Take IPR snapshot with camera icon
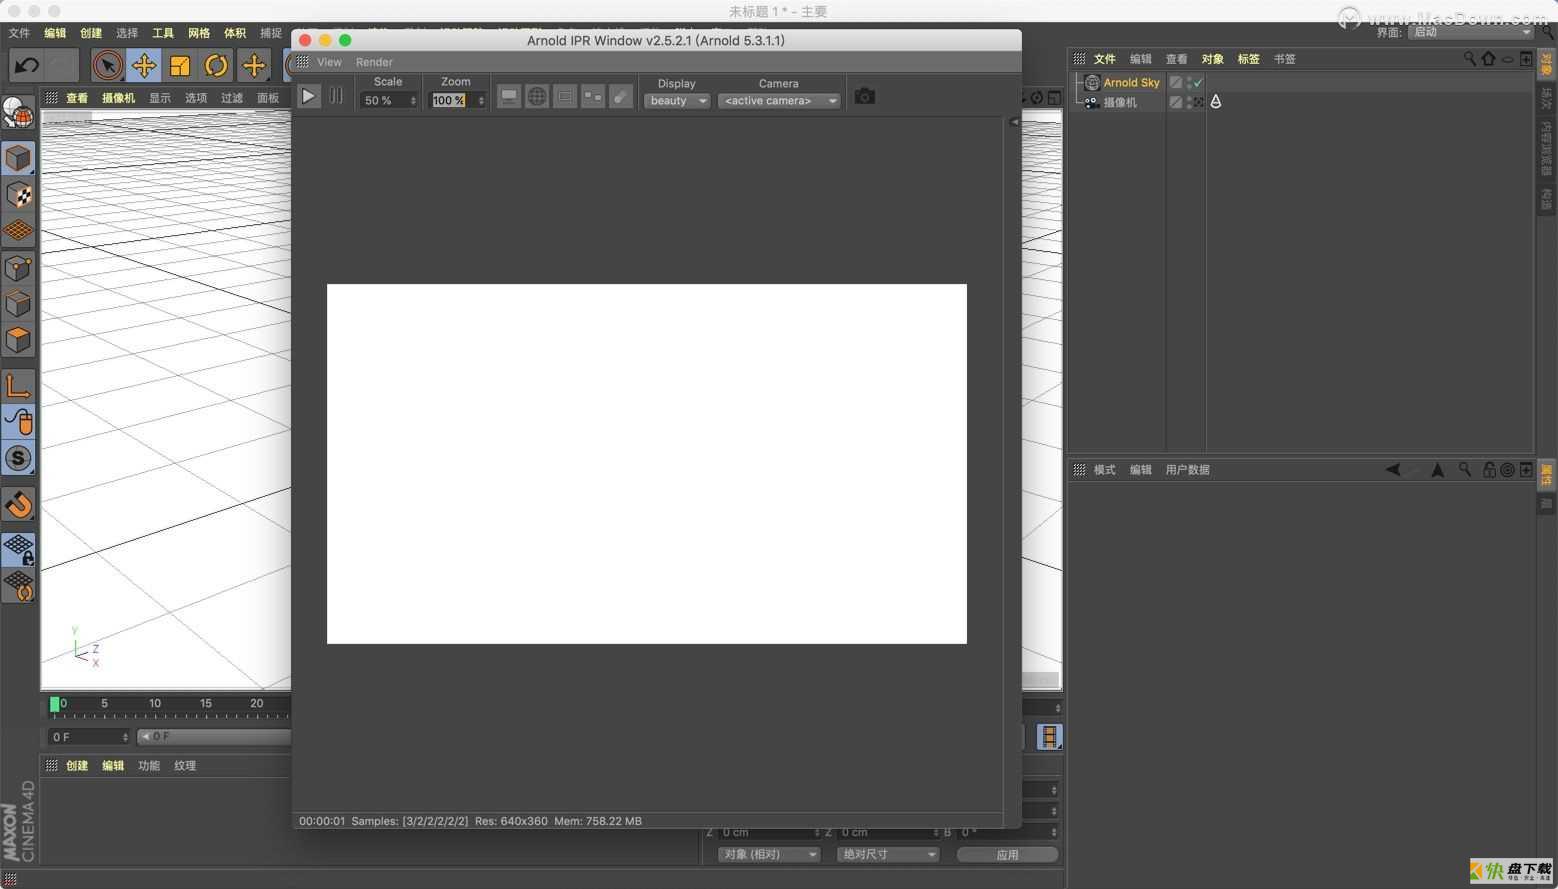Screen dimensions: 1558x889 pyautogui.click(x=865, y=96)
